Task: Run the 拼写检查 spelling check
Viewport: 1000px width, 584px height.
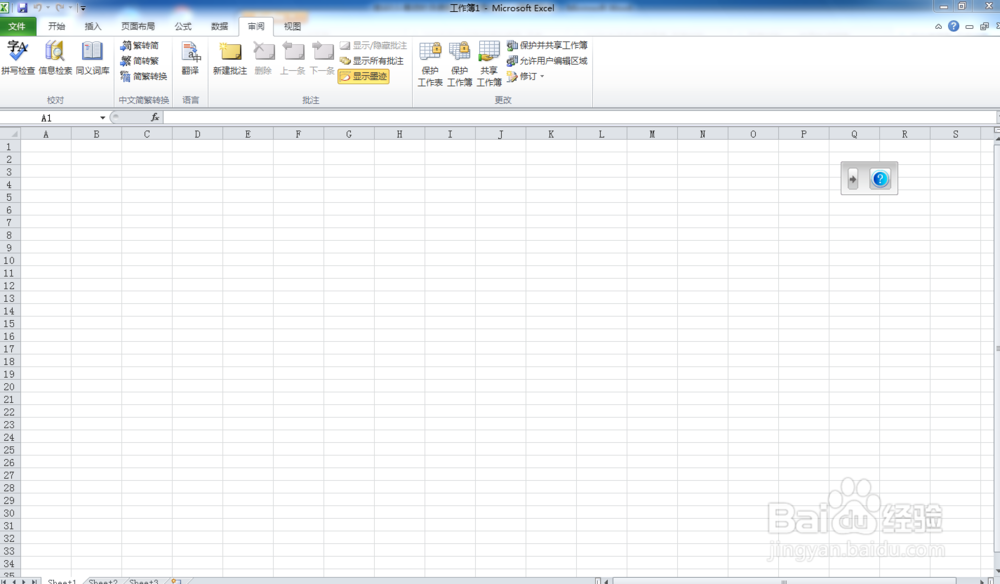Action: [x=18, y=57]
